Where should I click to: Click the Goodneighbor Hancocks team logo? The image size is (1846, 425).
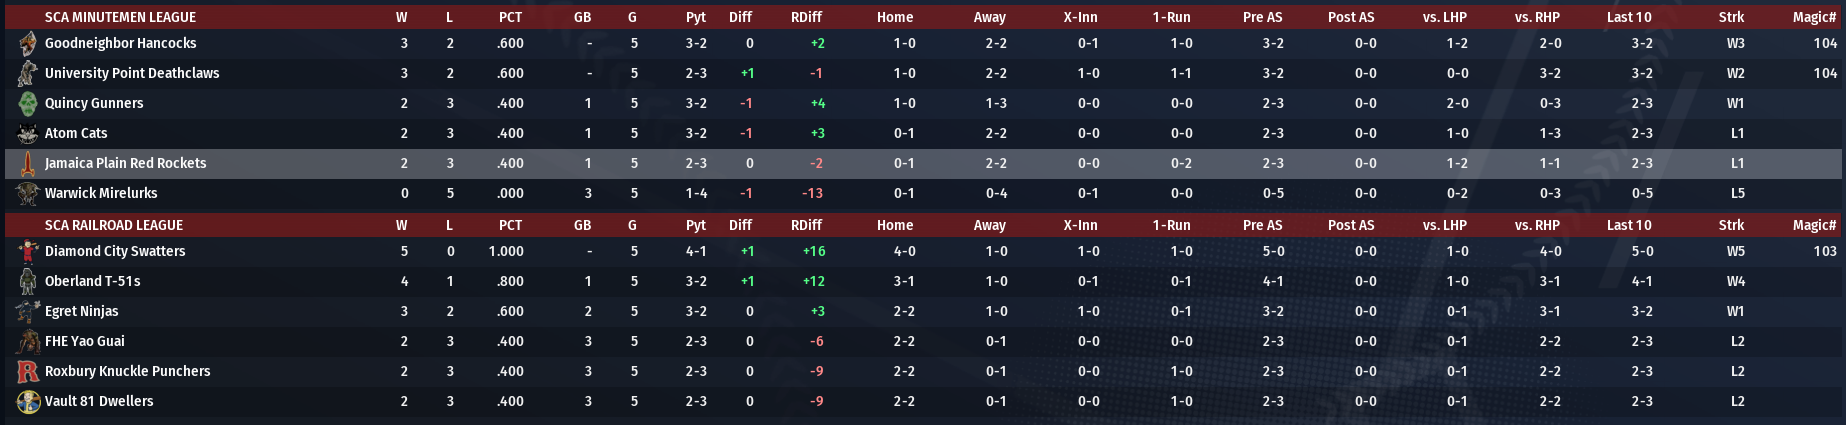click(x=28, y=44)
